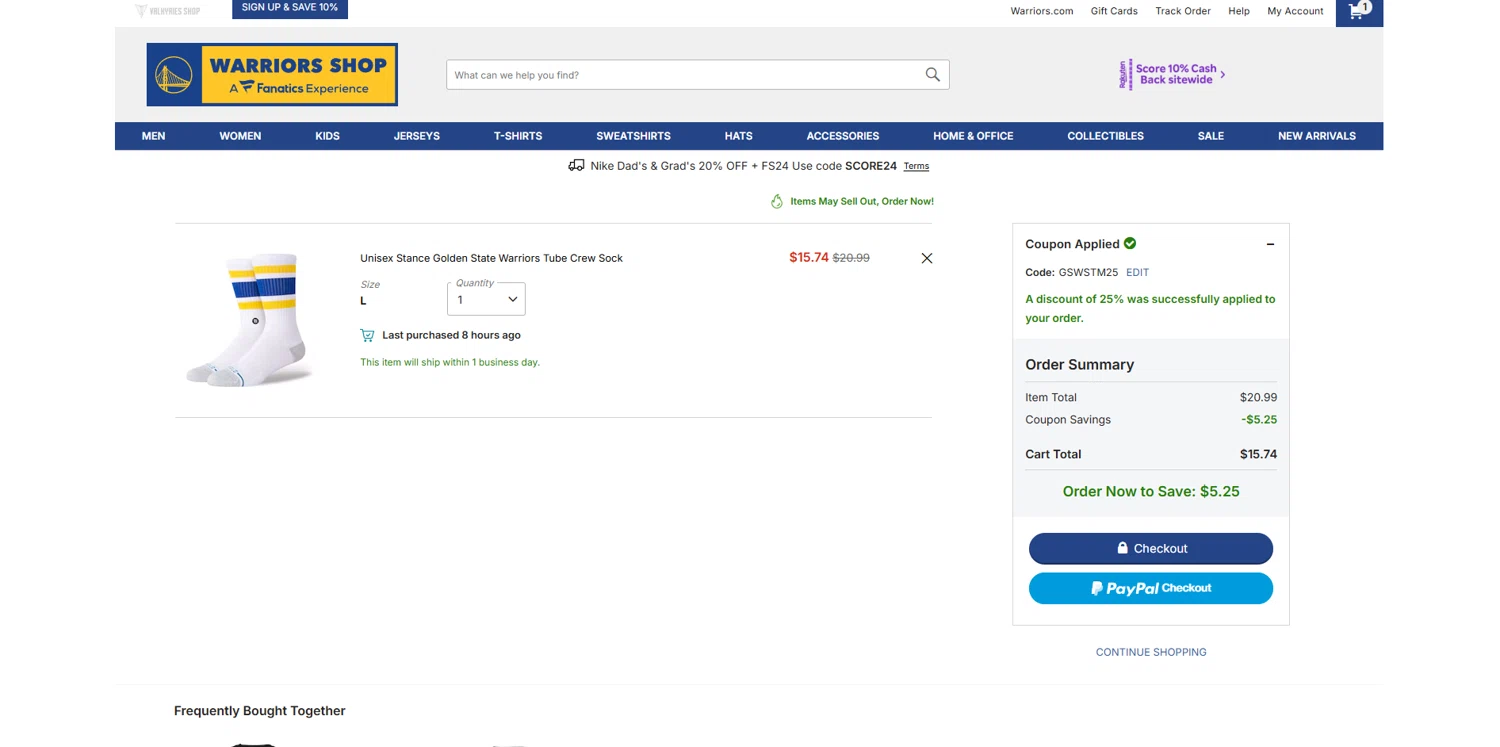Screen dimensions: 1500x747
Task: Open the JERSEYS menu
Action: [417, 136]
